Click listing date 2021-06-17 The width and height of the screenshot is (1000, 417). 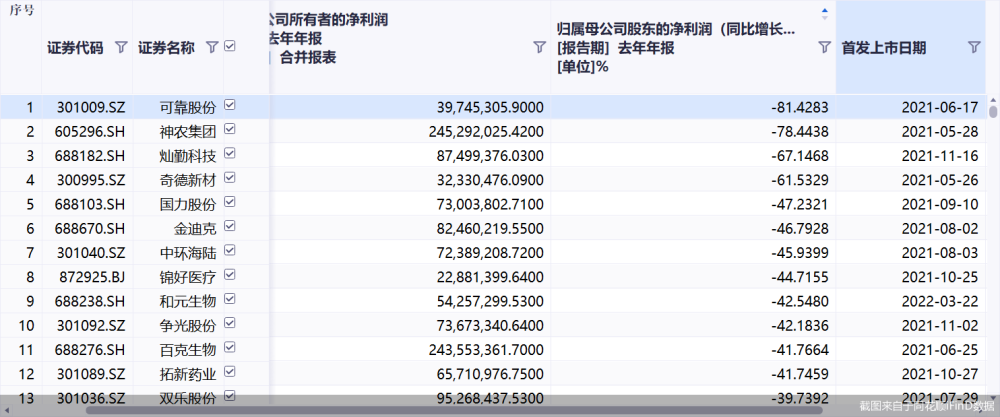coord(940,108)
